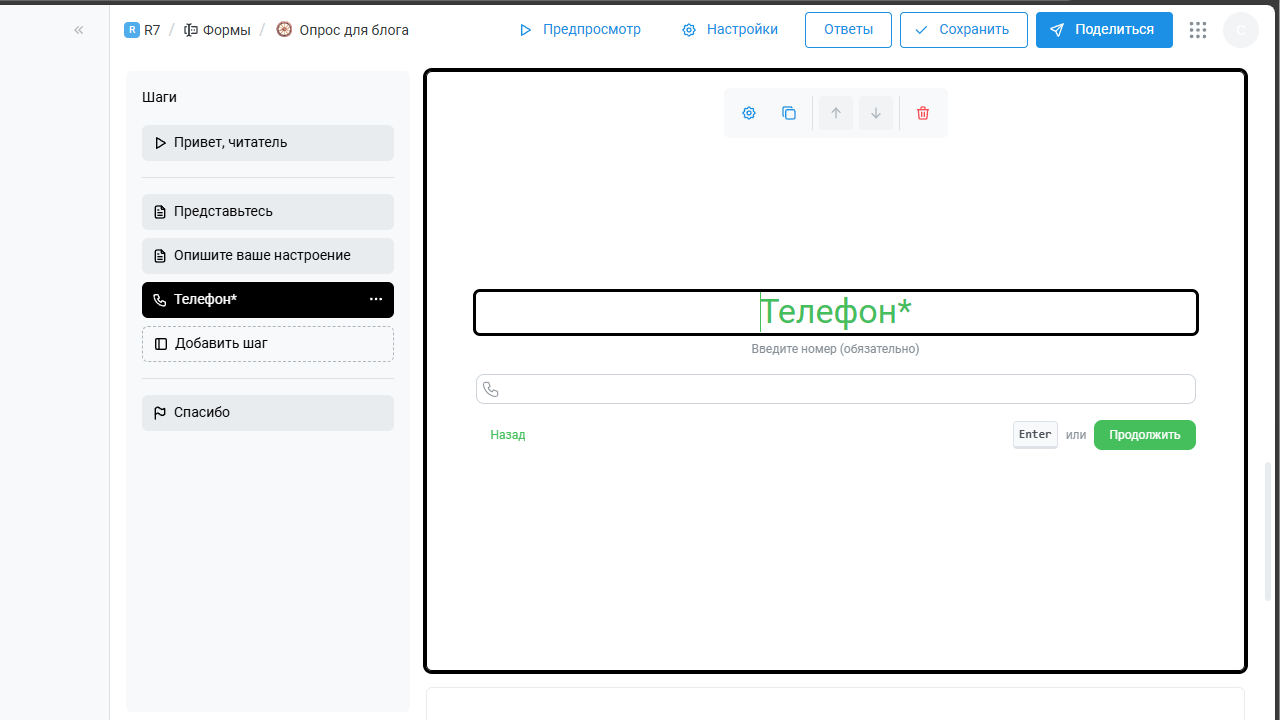1280x720 pixels.
Task: Share the form via Поделиться
Action: (1104, 30)
